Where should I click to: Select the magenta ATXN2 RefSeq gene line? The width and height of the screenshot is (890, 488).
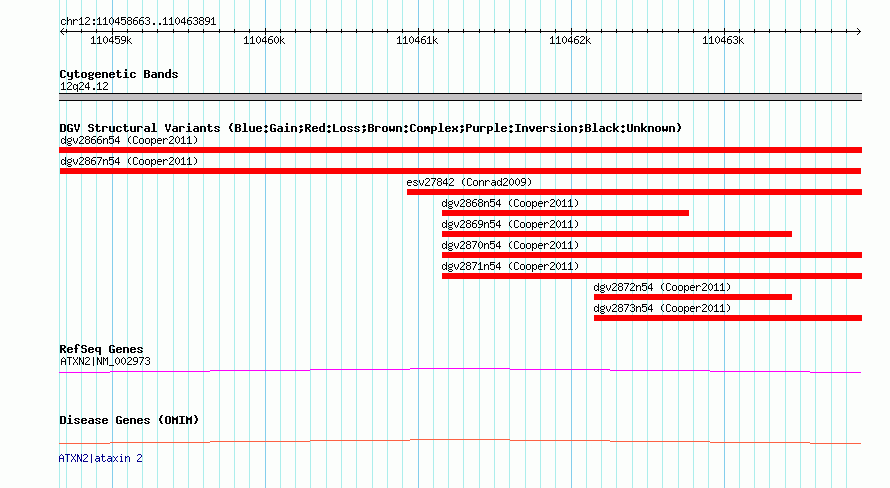(460, 371)
